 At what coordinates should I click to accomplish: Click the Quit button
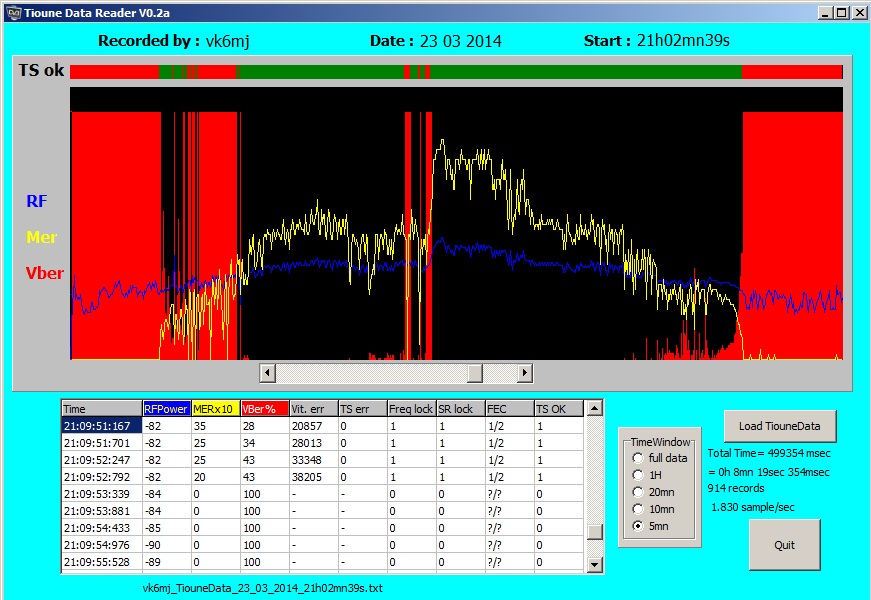[x=784, y=545]
